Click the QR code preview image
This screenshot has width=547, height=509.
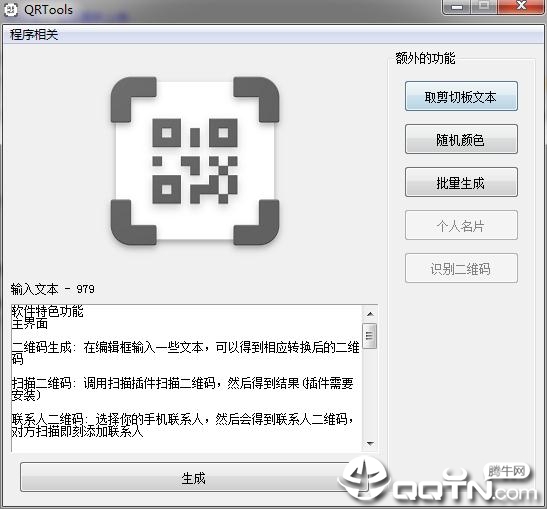click(195, 161)
